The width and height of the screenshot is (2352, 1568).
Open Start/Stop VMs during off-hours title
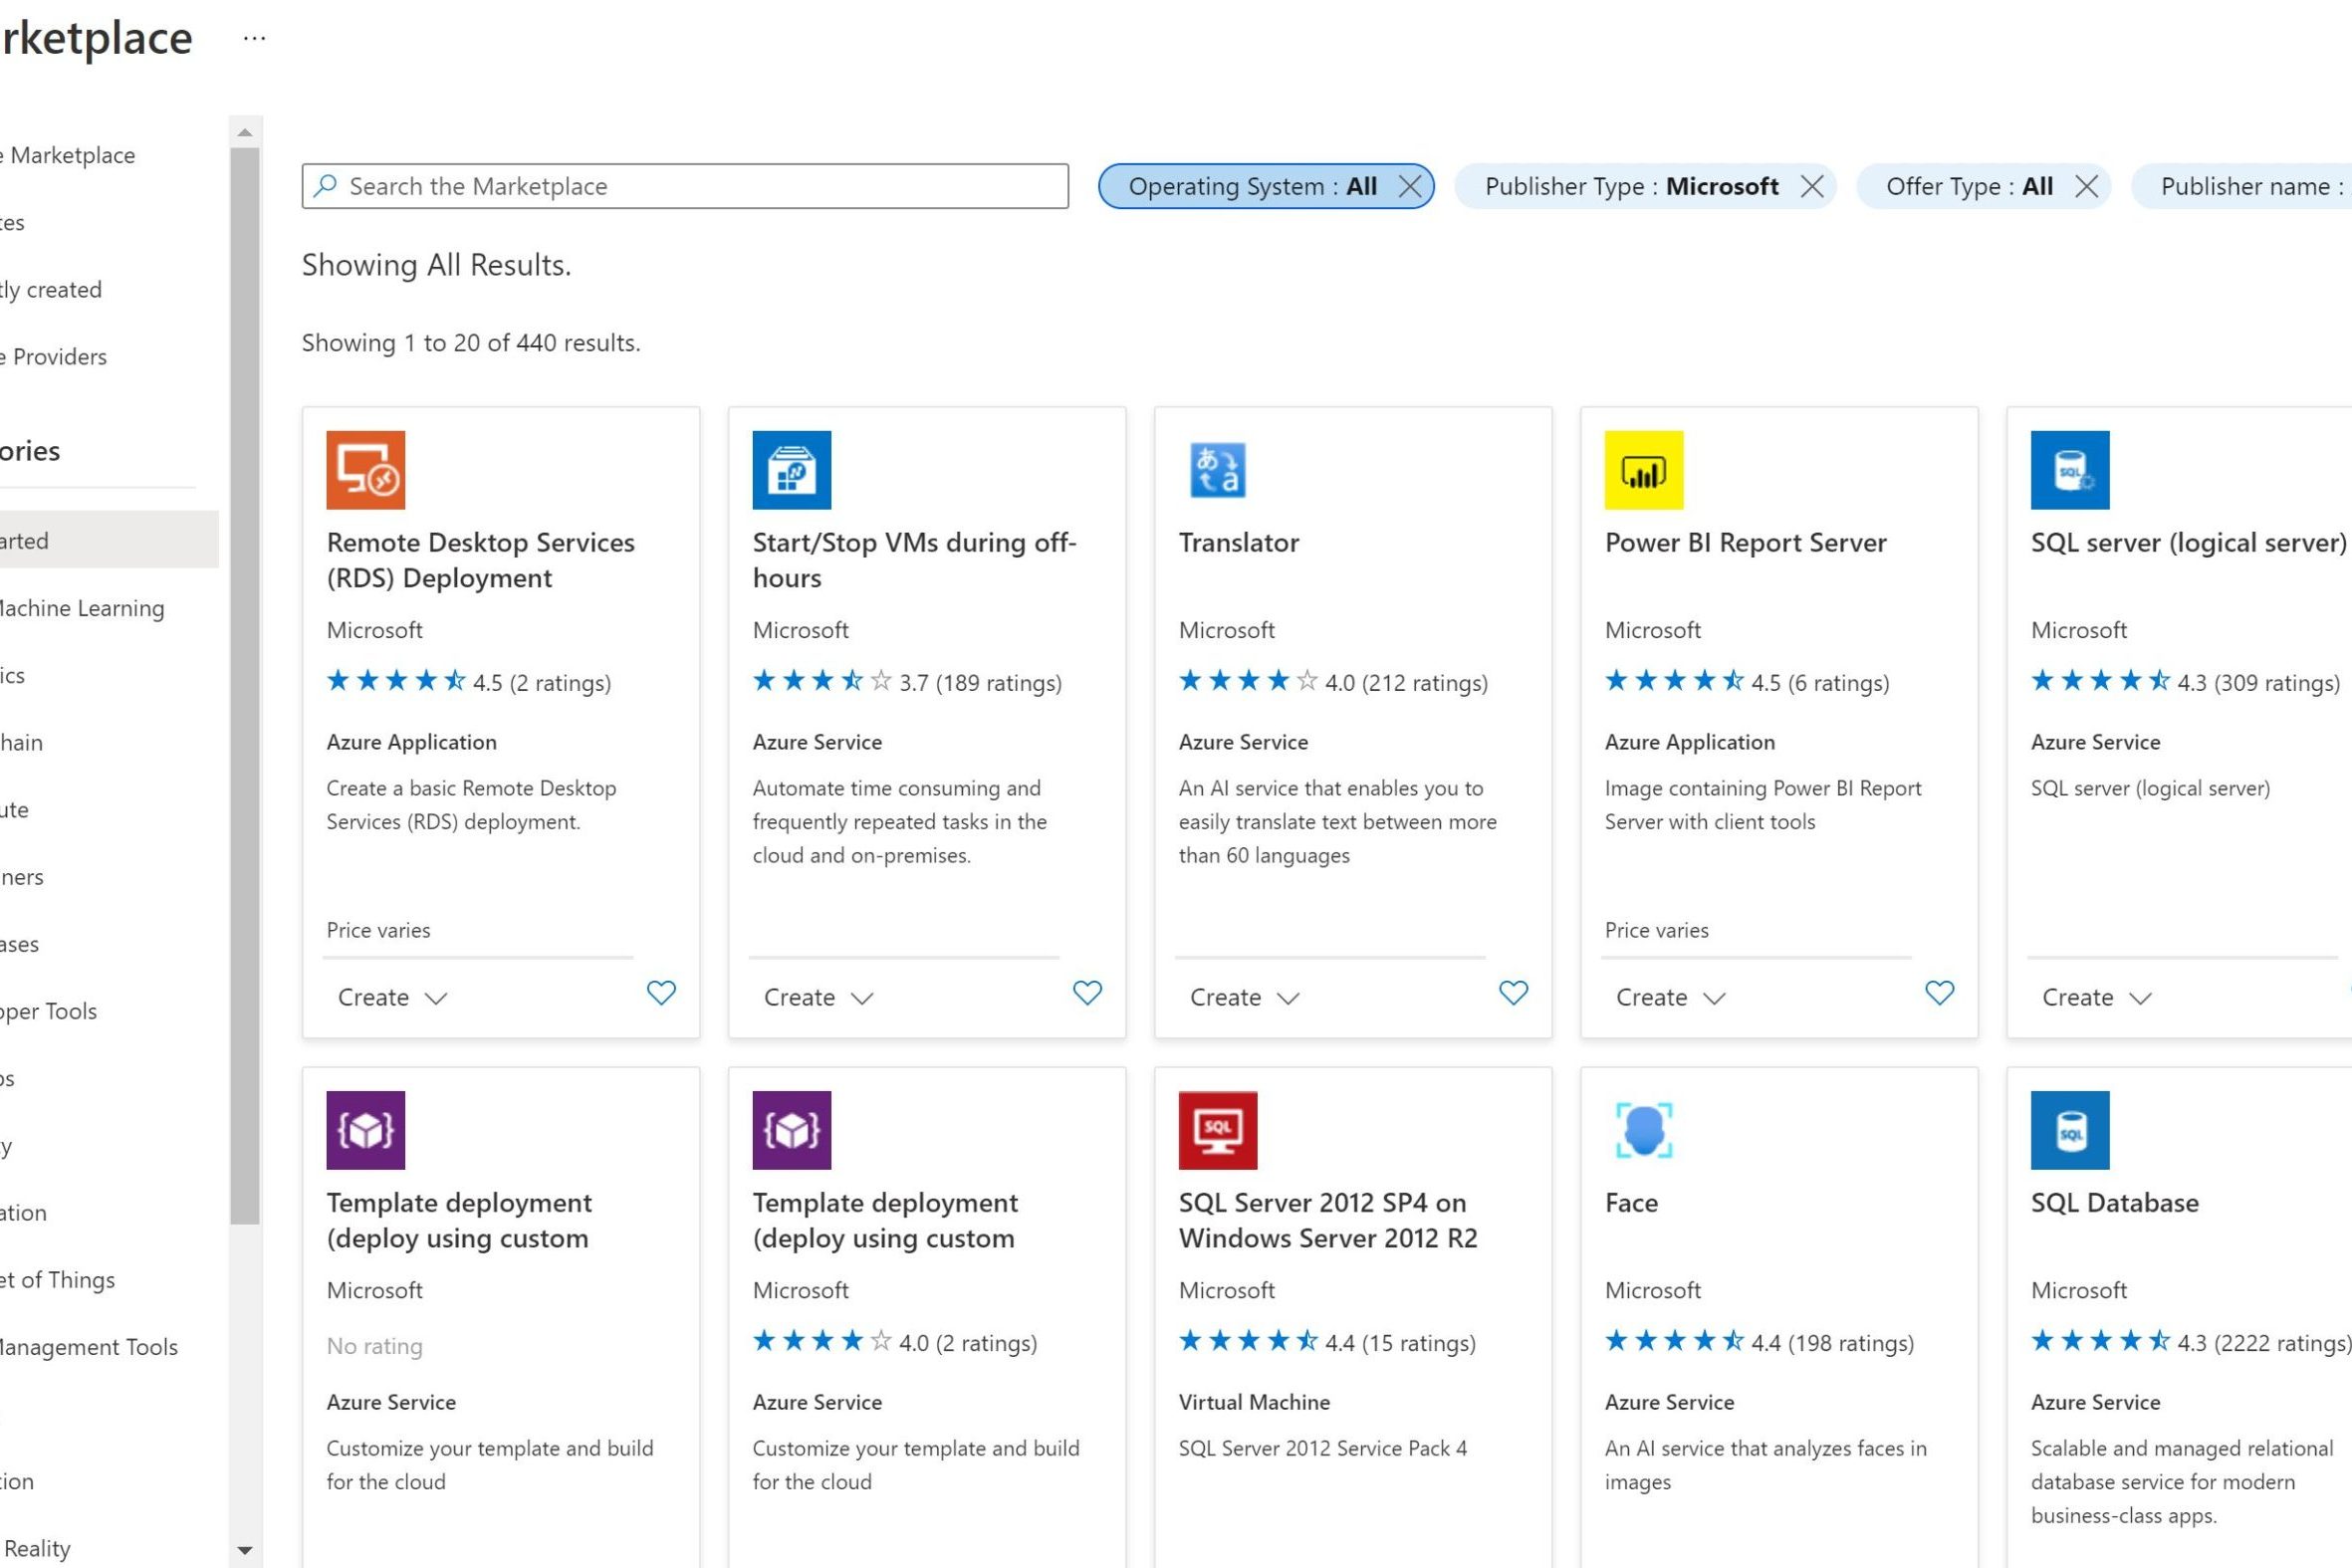point(914,560)
